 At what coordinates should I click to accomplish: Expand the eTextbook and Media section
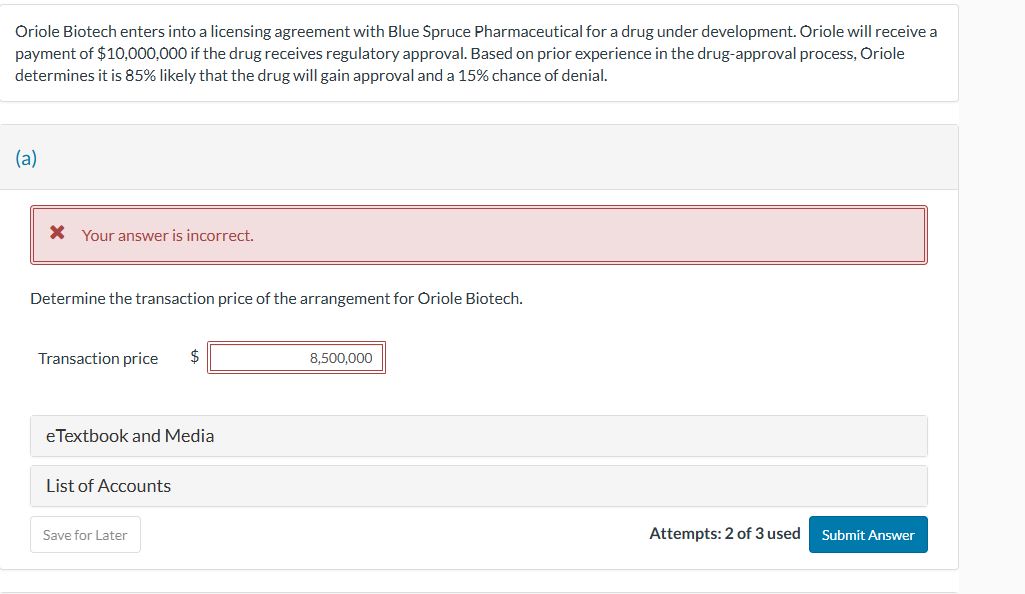[130, 436]
